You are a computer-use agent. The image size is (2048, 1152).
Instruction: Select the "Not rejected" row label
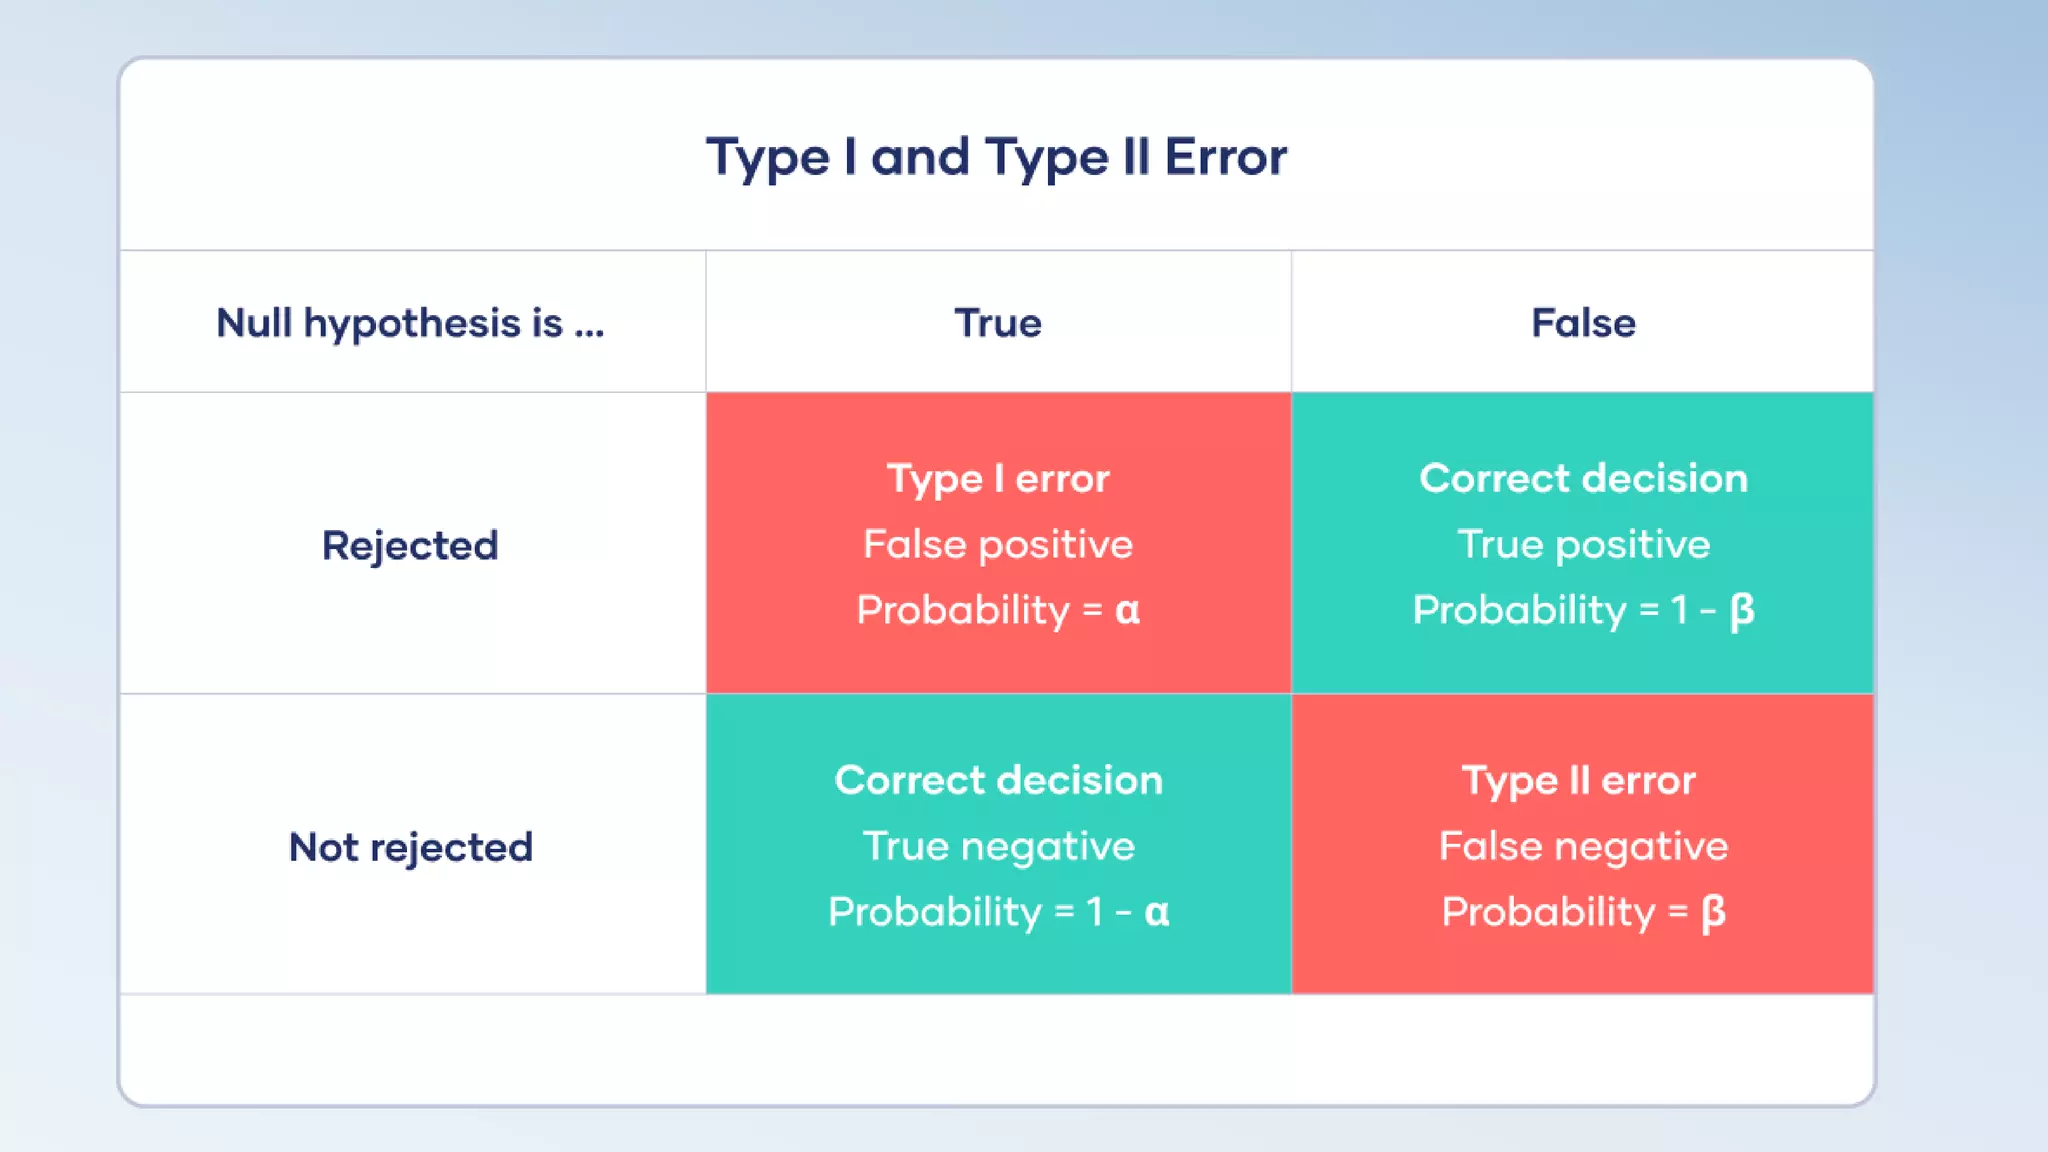(410, 847)
